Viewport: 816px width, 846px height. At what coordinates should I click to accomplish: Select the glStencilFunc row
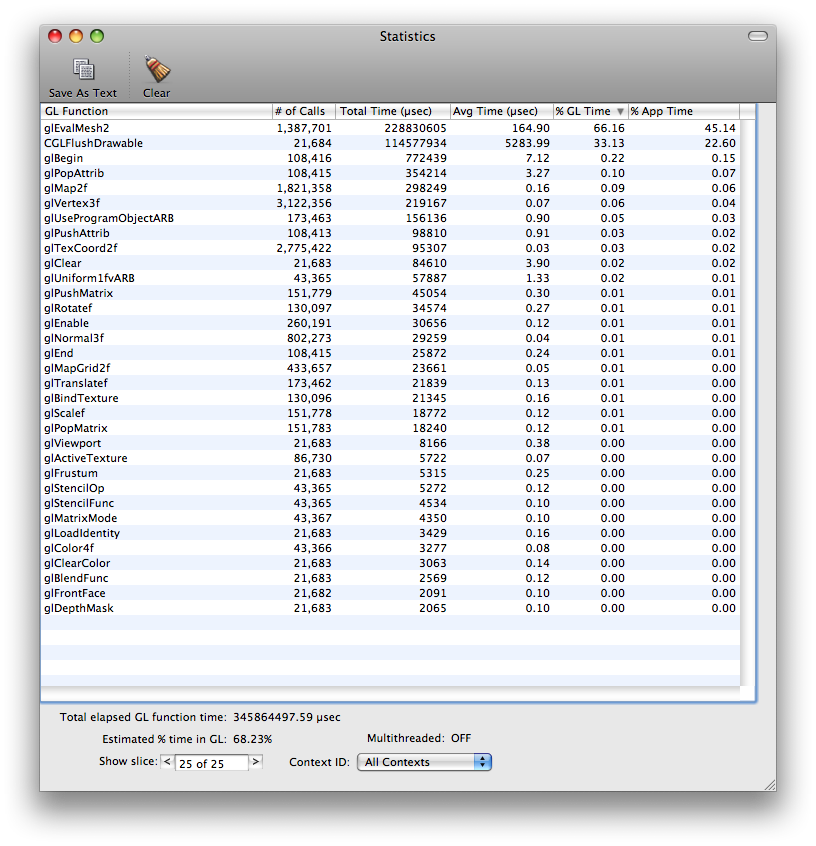point(390,503)
